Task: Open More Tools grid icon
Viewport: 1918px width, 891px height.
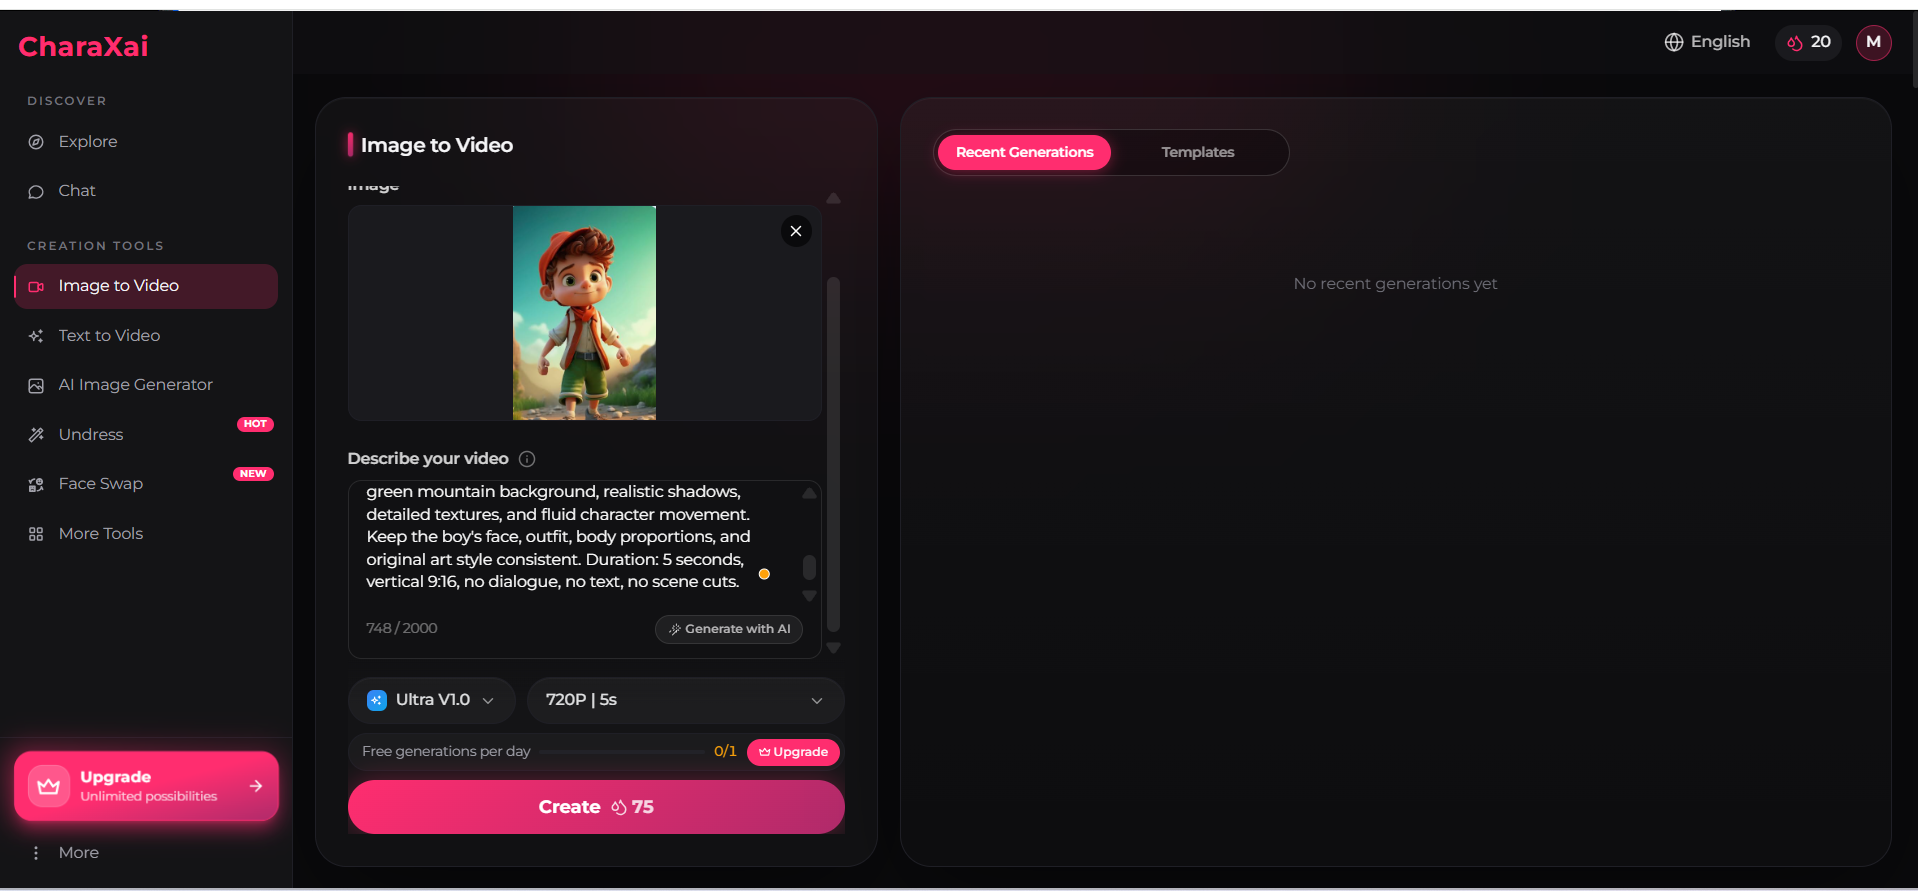Action: tap(36, 534)
